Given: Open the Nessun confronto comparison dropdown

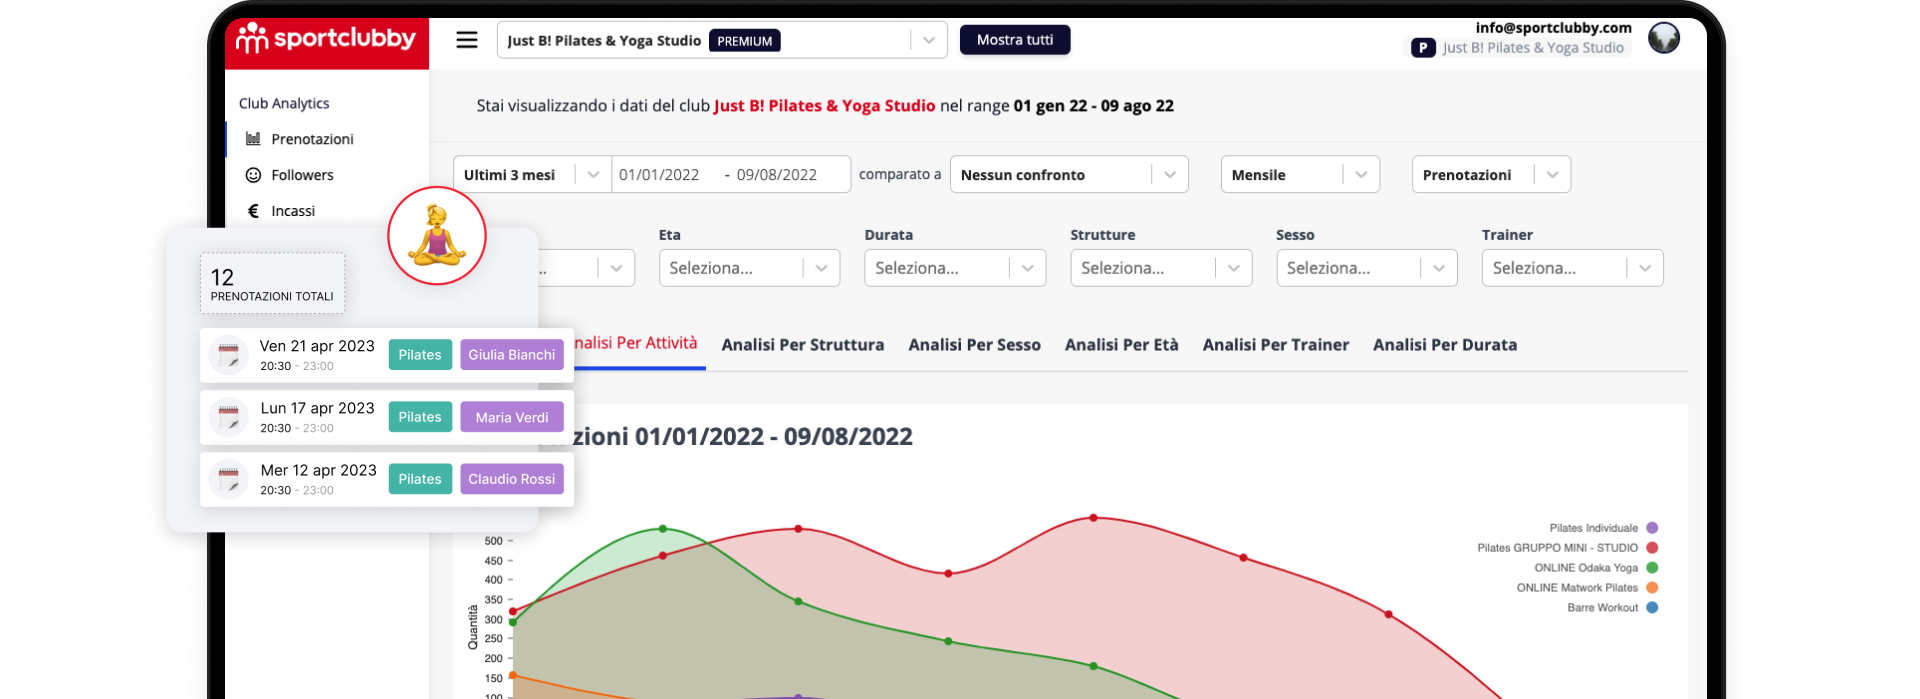Looking at the screenshot, I should tap(1069, 175).
